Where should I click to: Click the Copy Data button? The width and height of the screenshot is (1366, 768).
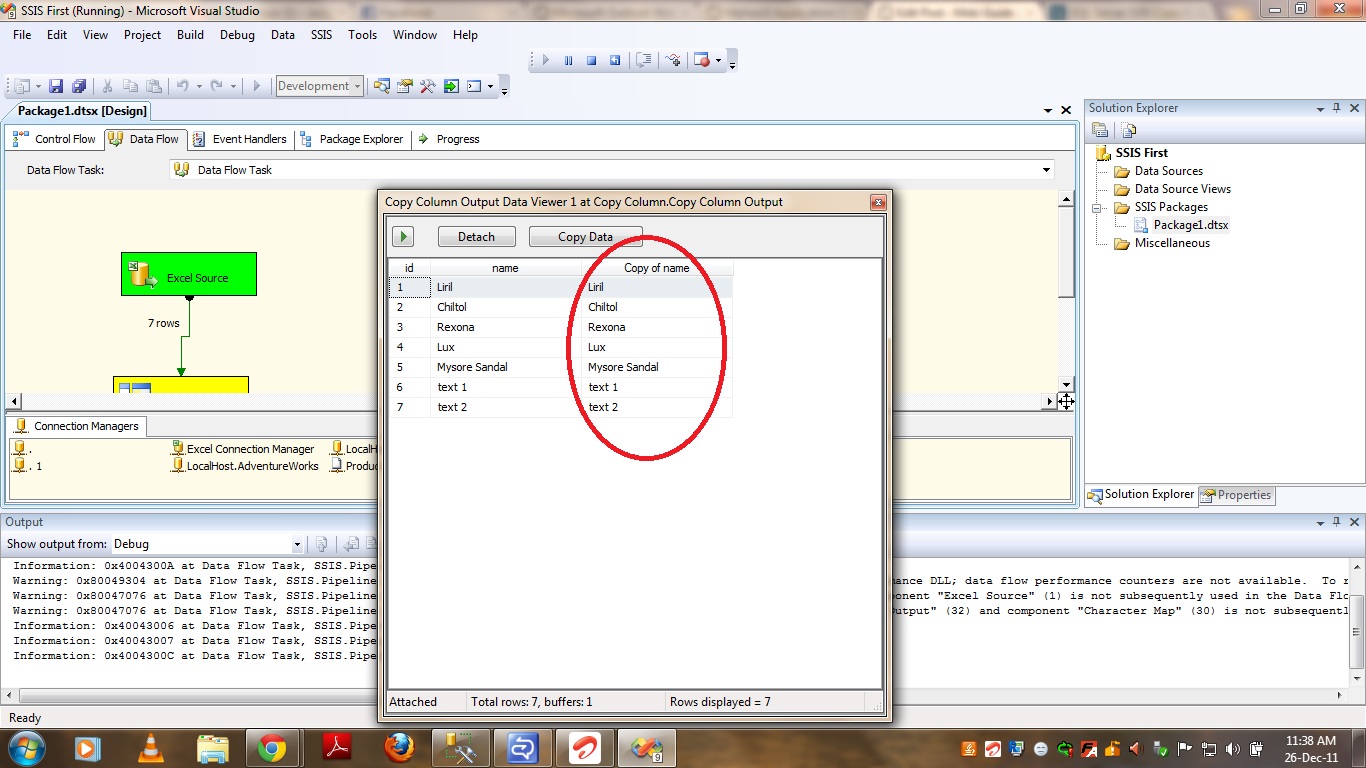point(585,237)
